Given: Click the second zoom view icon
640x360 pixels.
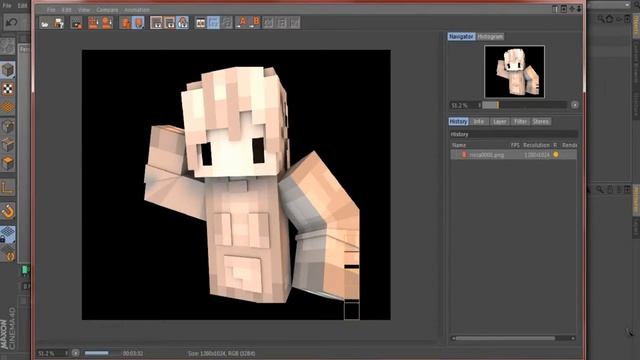Looking at the screenshot, I should (169, 23).
